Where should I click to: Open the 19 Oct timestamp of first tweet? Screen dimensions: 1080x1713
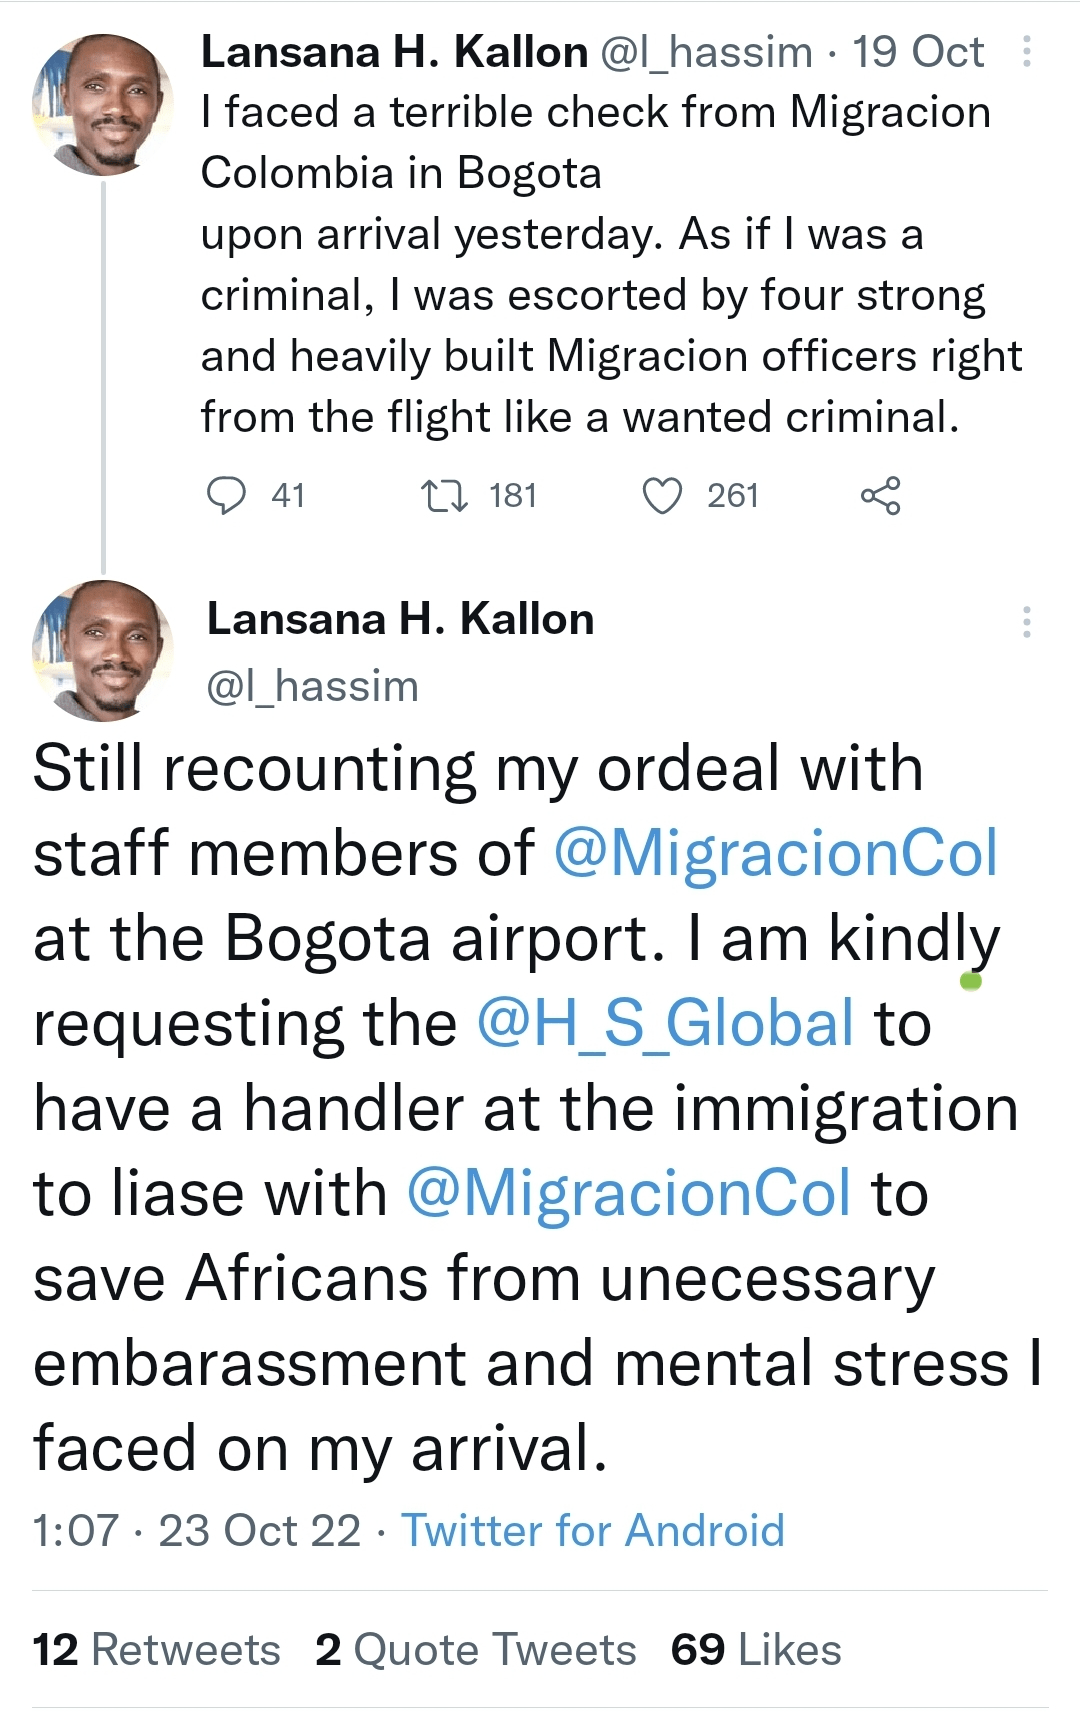[917, 52]
